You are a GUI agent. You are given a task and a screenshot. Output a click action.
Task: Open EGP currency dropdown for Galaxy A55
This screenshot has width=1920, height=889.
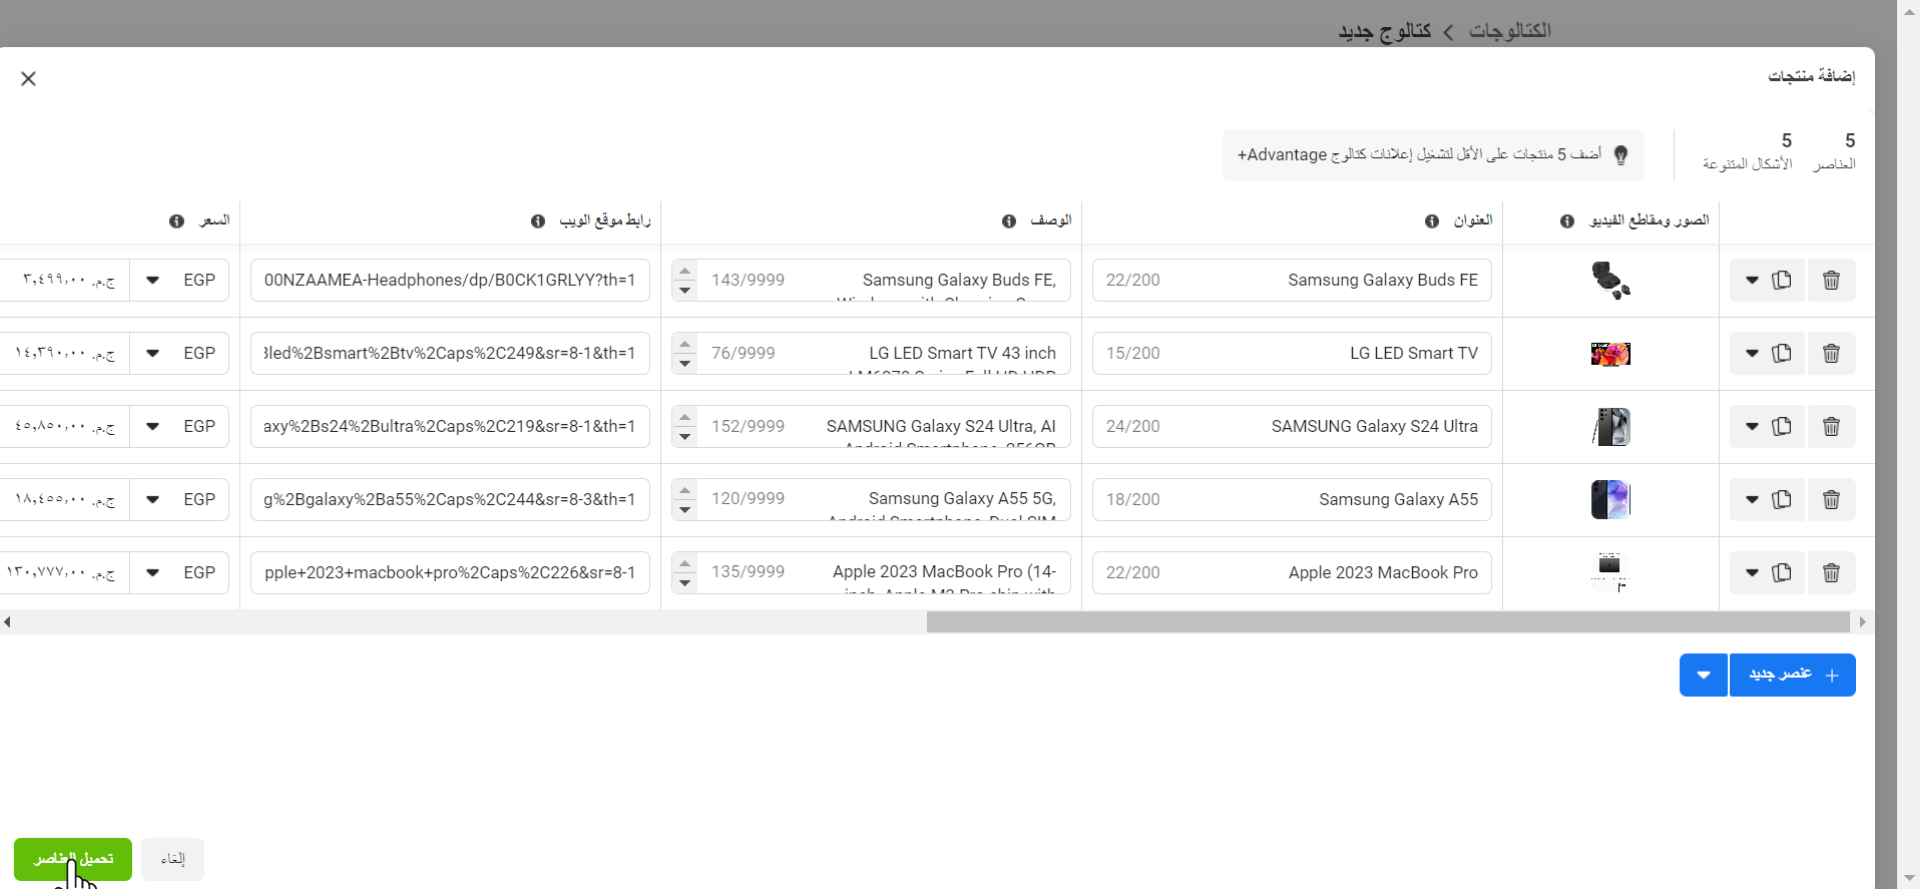coord(180,499)
